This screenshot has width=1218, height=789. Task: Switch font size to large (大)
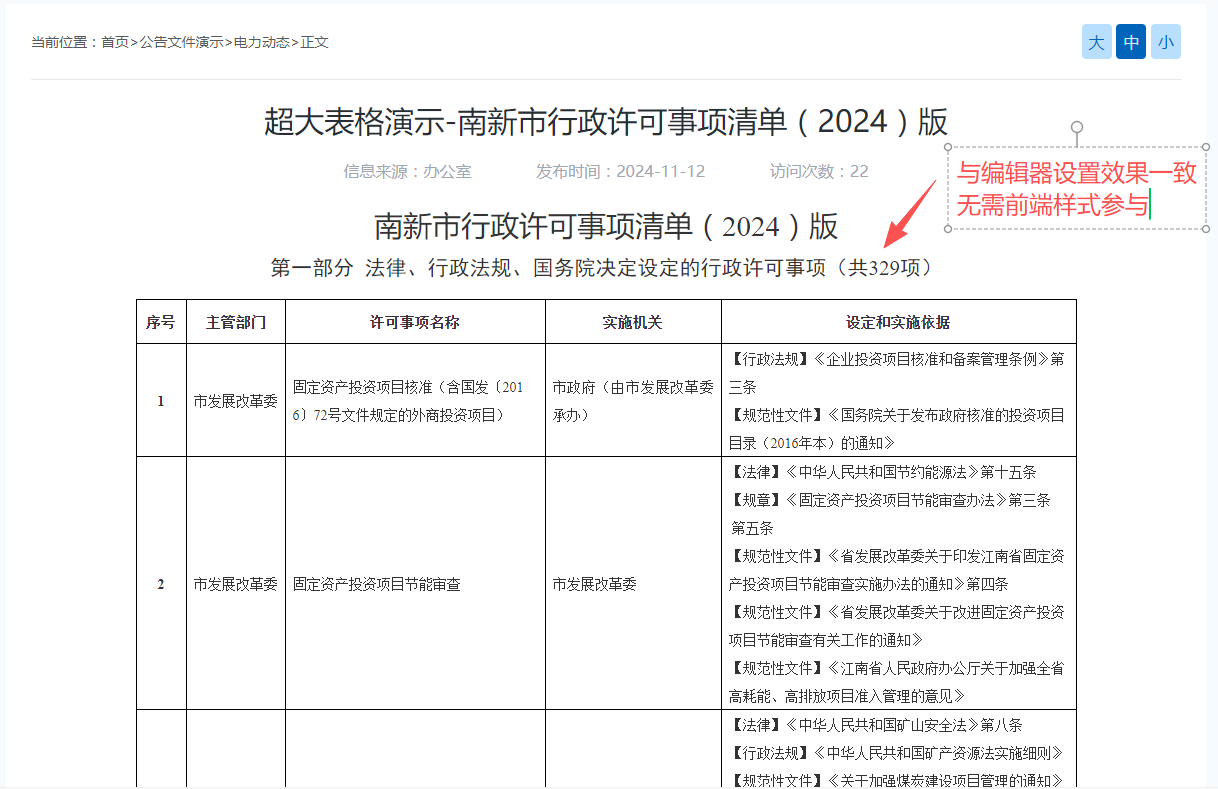1096,42
